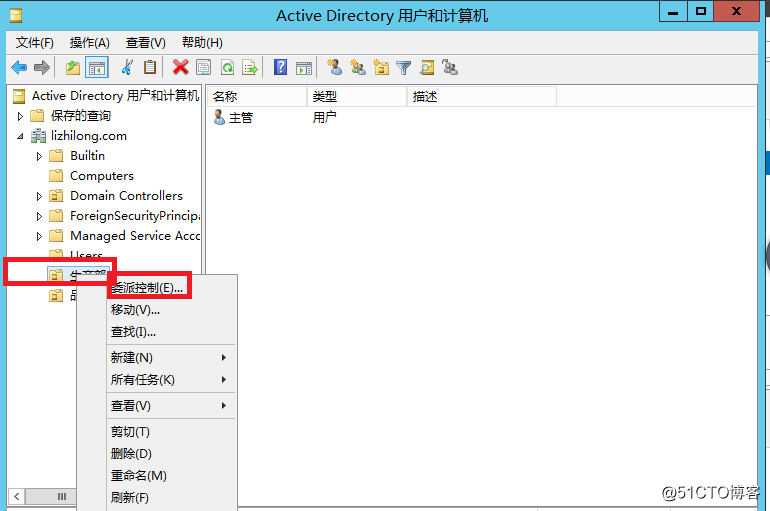
Task: Click the Add to group toolbar icon
Action: click(x=449, y=67)
